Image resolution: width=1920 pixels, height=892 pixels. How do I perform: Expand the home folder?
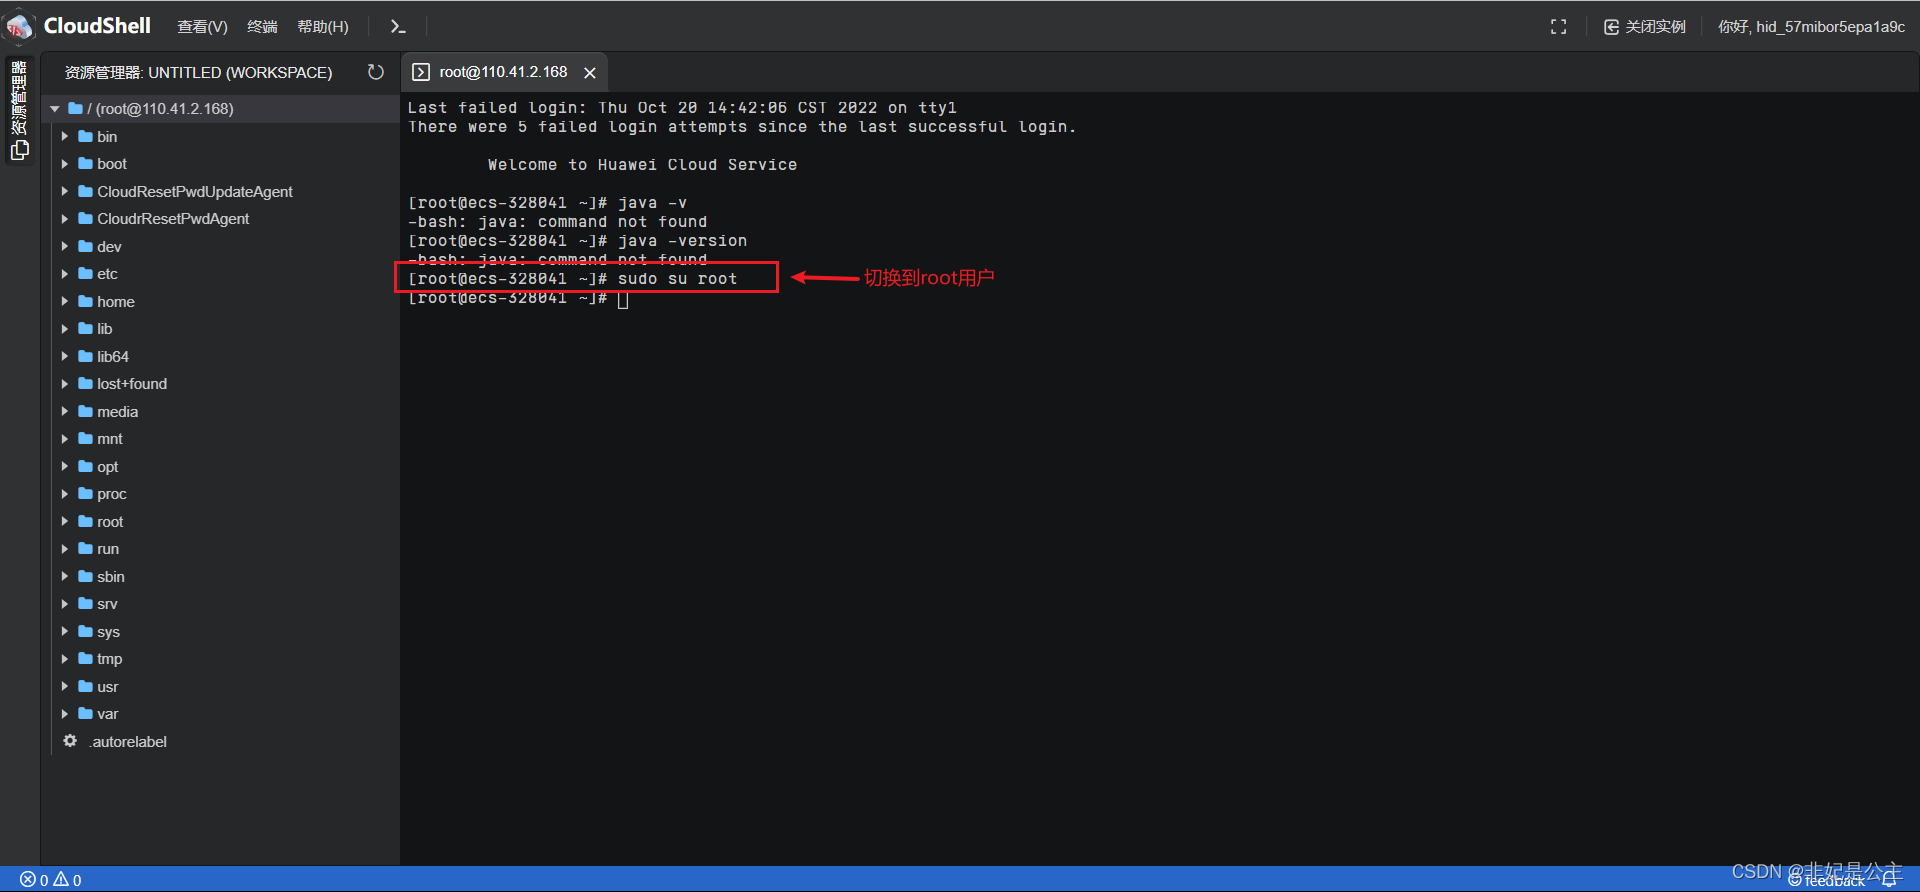coord(65,301)
